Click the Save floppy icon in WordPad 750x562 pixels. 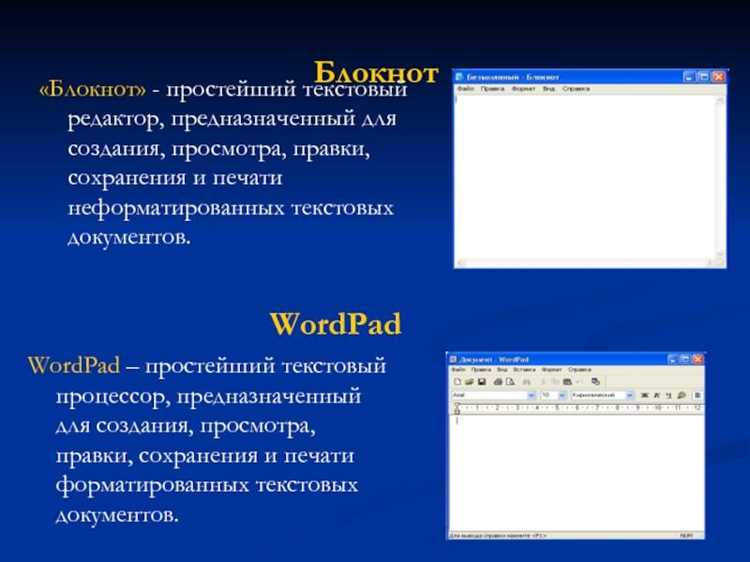tap(482, 382)
